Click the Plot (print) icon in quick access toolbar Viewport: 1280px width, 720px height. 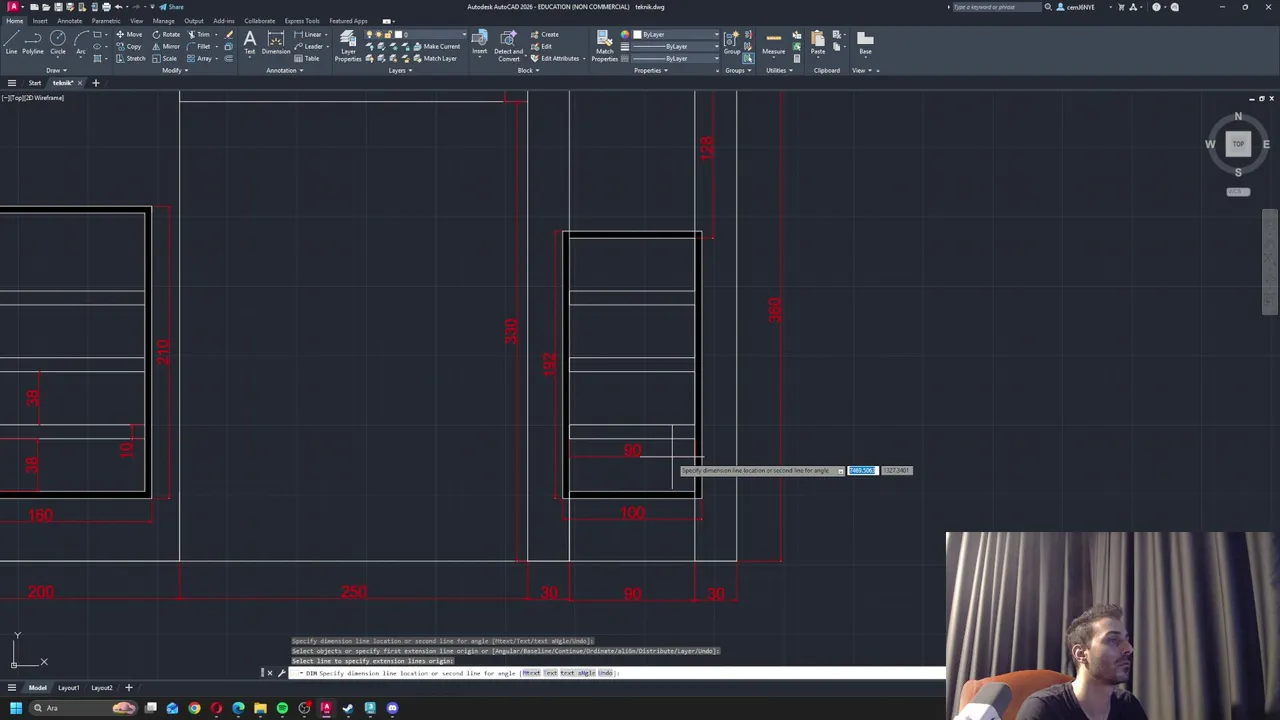pos(106,7)
